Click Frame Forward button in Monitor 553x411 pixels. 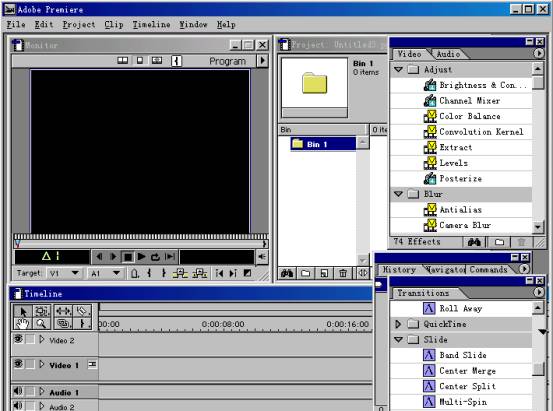[x=114, y=257]
